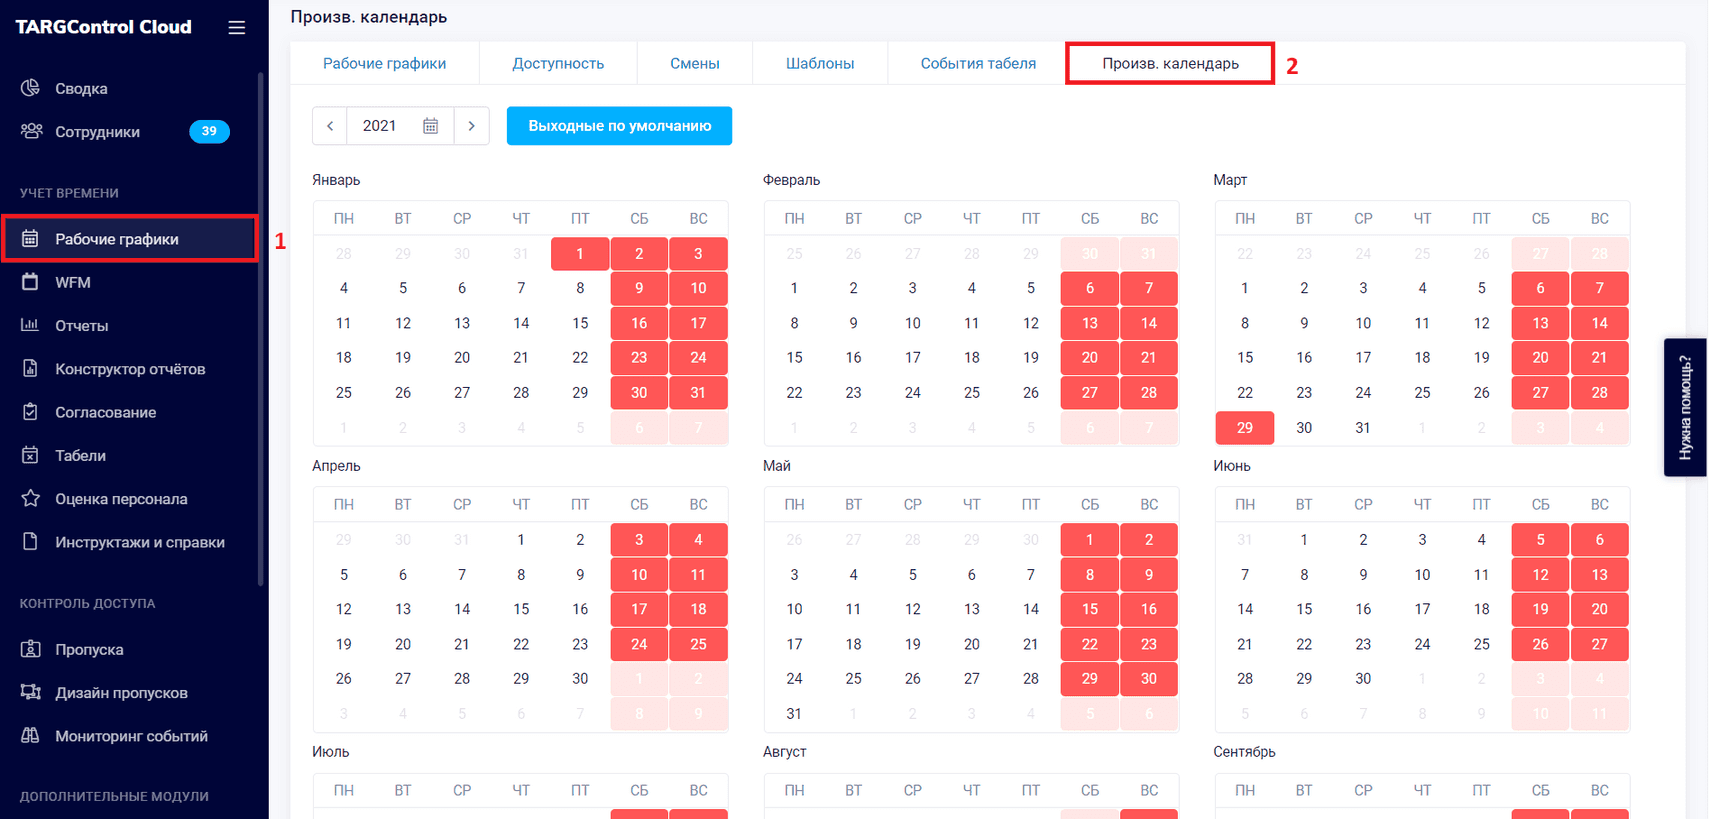The width and height of the screenshot is (1710, 819).
Task: Switch to События табеля tab
Action: pos(978,63)
